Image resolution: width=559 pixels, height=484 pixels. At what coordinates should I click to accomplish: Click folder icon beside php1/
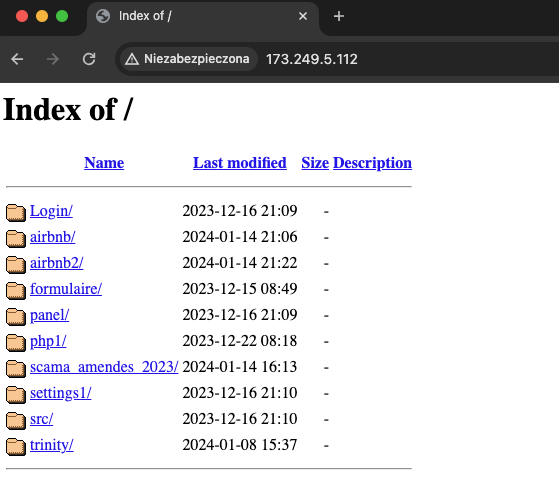[x=16, y=343]
